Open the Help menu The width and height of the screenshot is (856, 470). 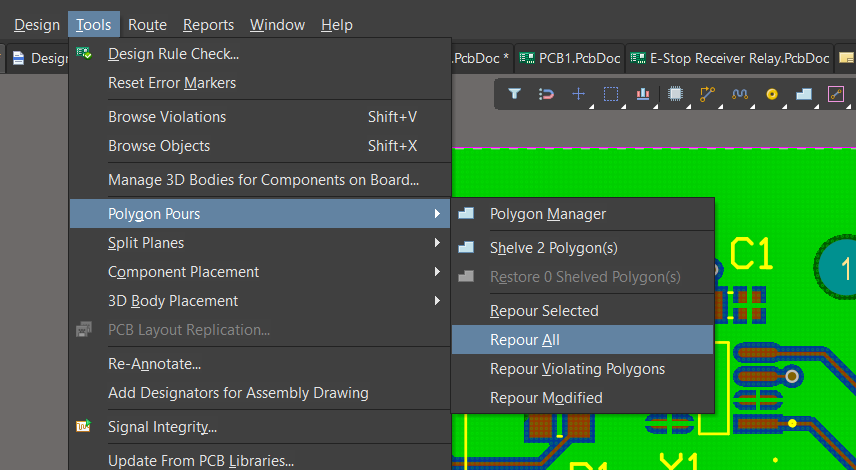[x=337, y=25]
